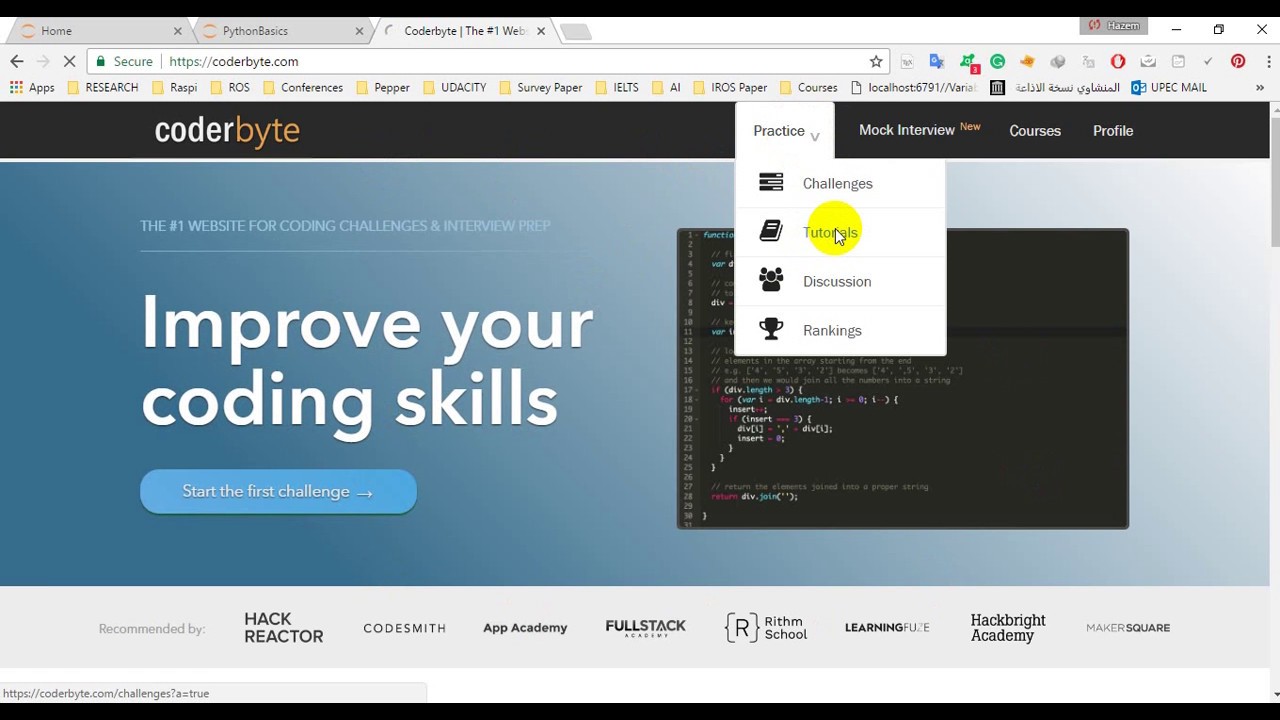Open the UDACITY bookmark folder
This screenshot has height=720, width=1280.
tap(454, 87)
